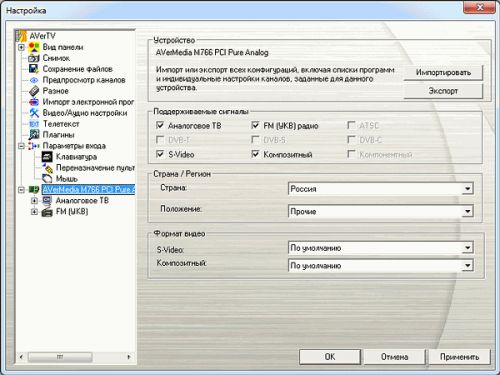This screenshot has height=375, width=500.
Task: Open the Положение dropdown showing Прочие
Action: pyautogui.click(x=380, y=211)
